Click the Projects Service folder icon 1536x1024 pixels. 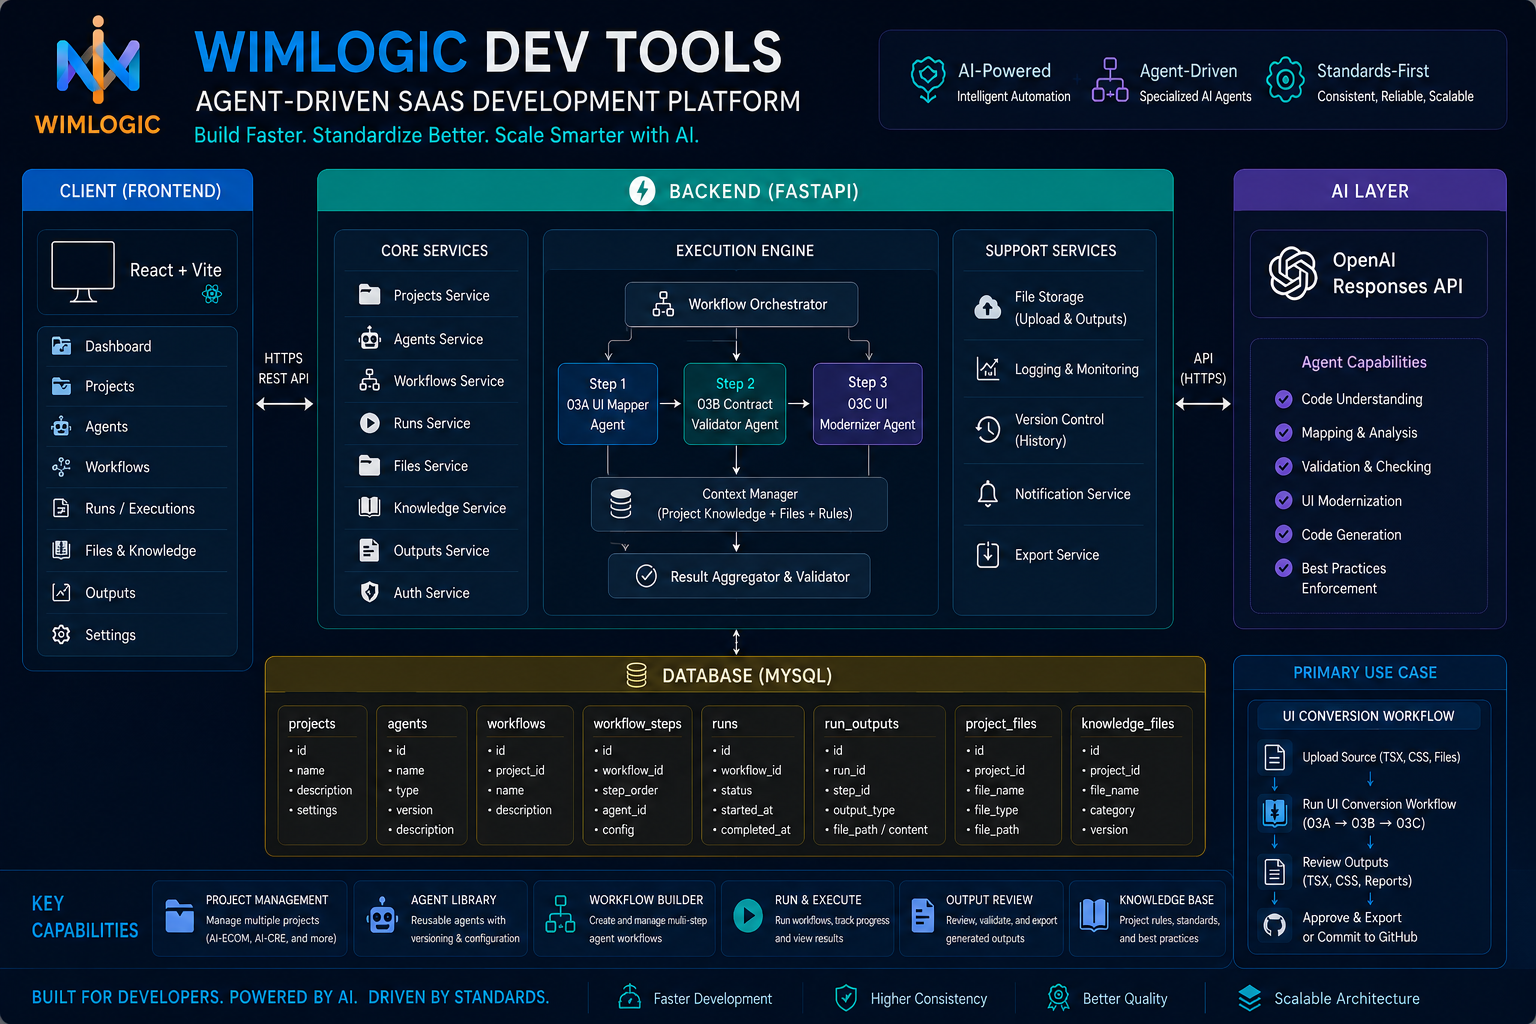[x=370, y=295]
